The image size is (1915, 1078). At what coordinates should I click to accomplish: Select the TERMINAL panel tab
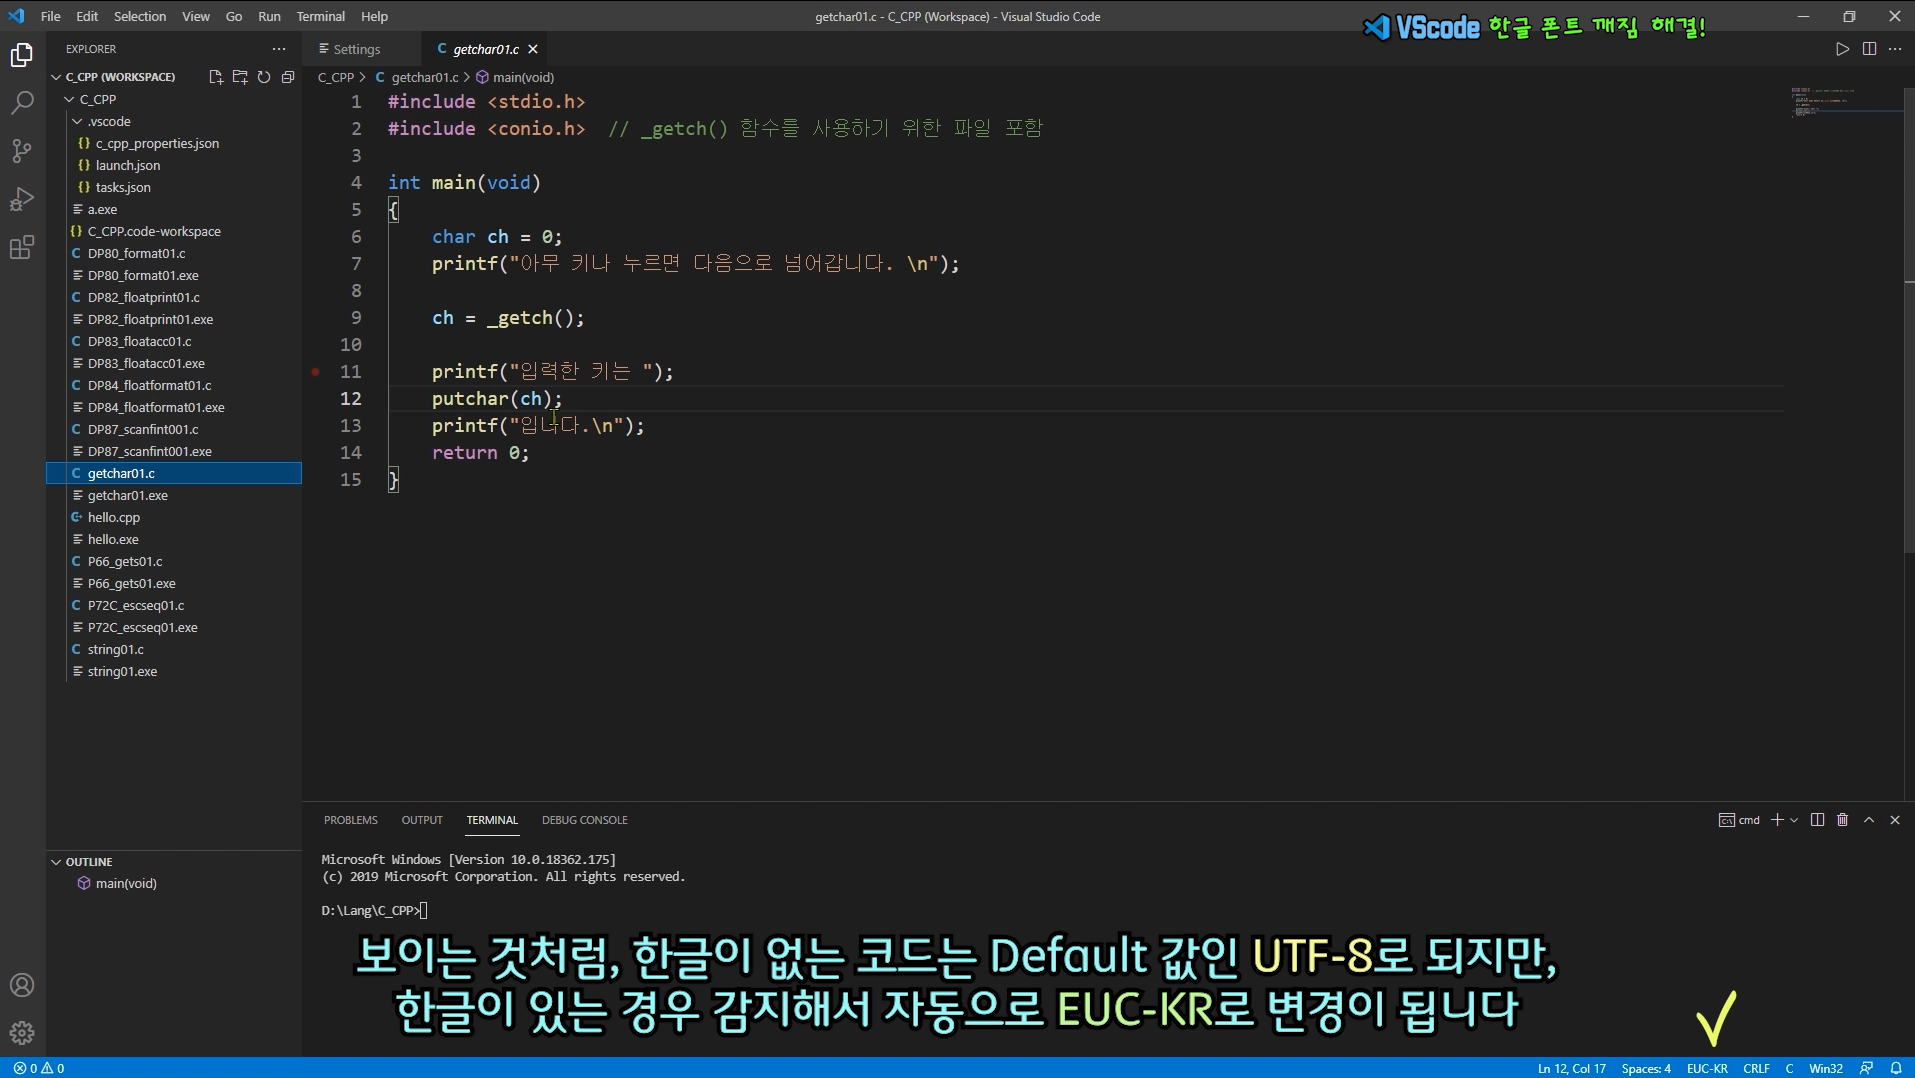click(x=492, y=820)
